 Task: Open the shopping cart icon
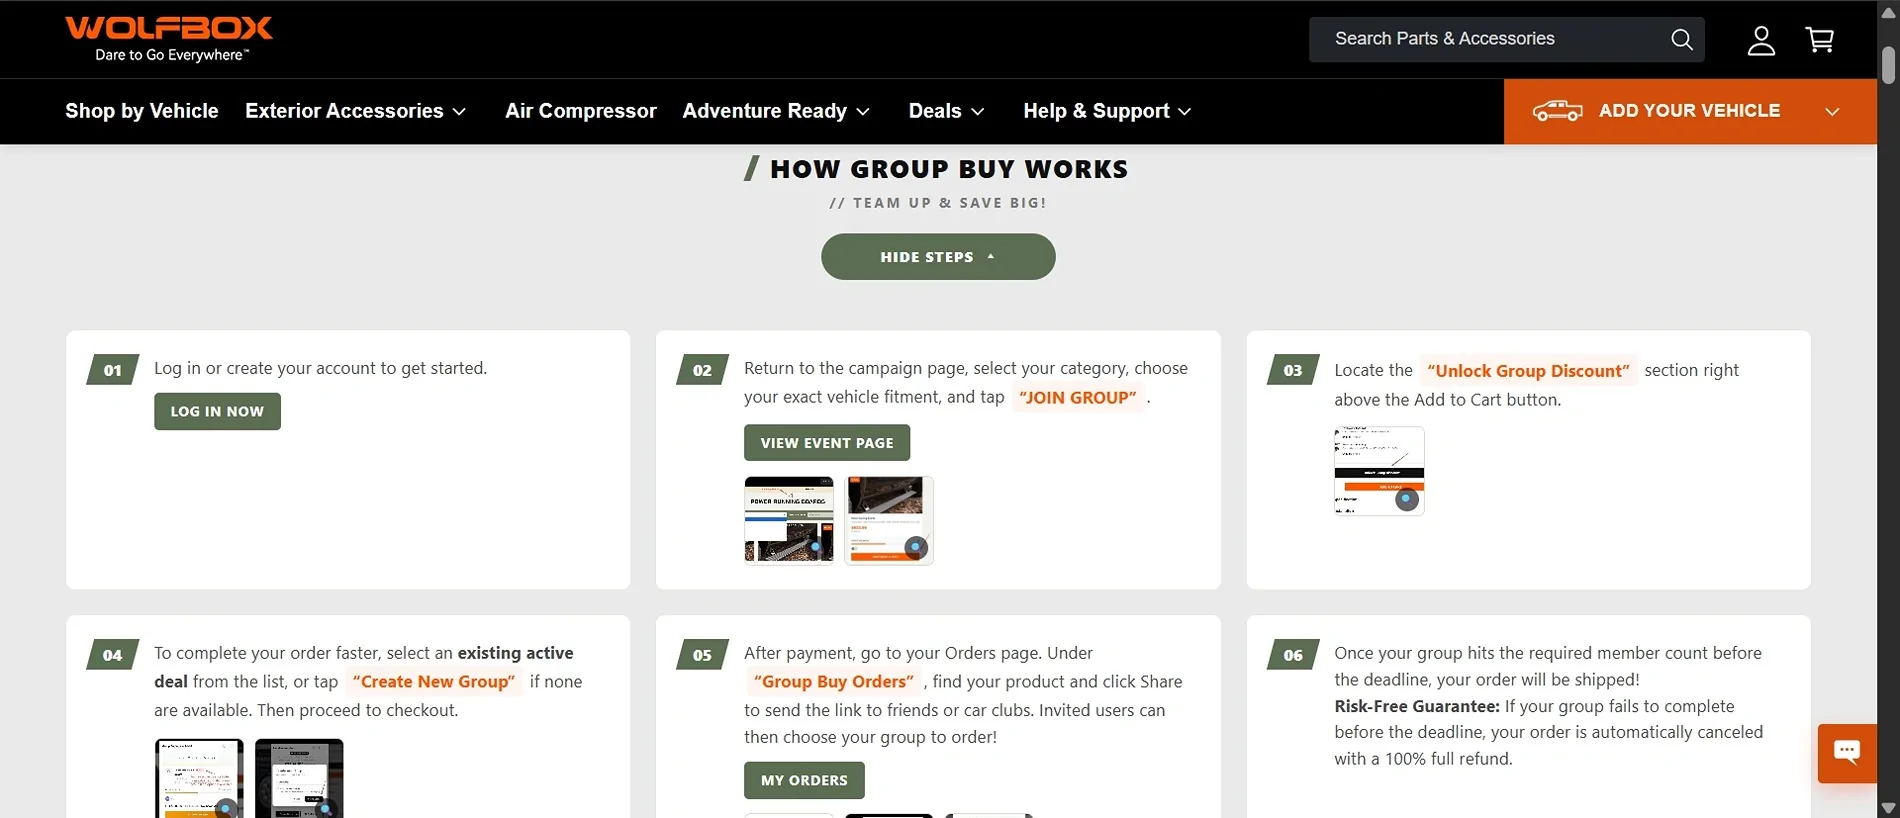click(x=1820, y=40)
